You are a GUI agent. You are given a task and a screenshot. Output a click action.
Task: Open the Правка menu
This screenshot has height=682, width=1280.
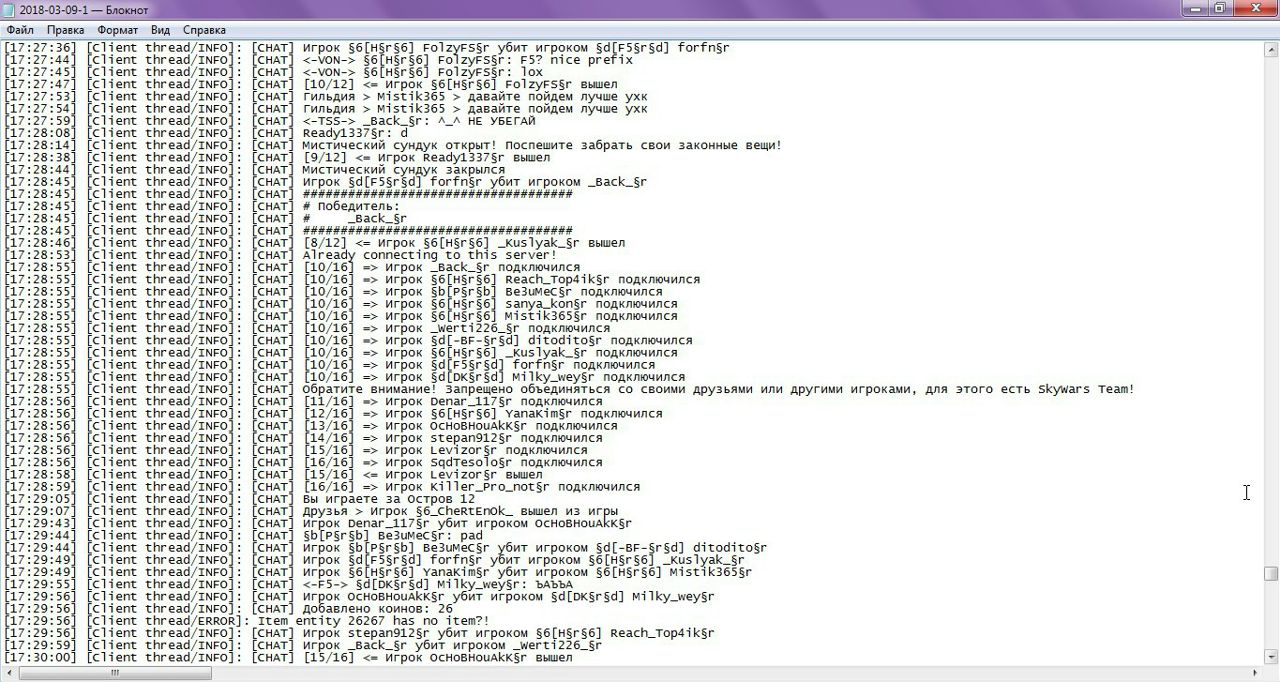pyautogui.click(x=65, y=30)
